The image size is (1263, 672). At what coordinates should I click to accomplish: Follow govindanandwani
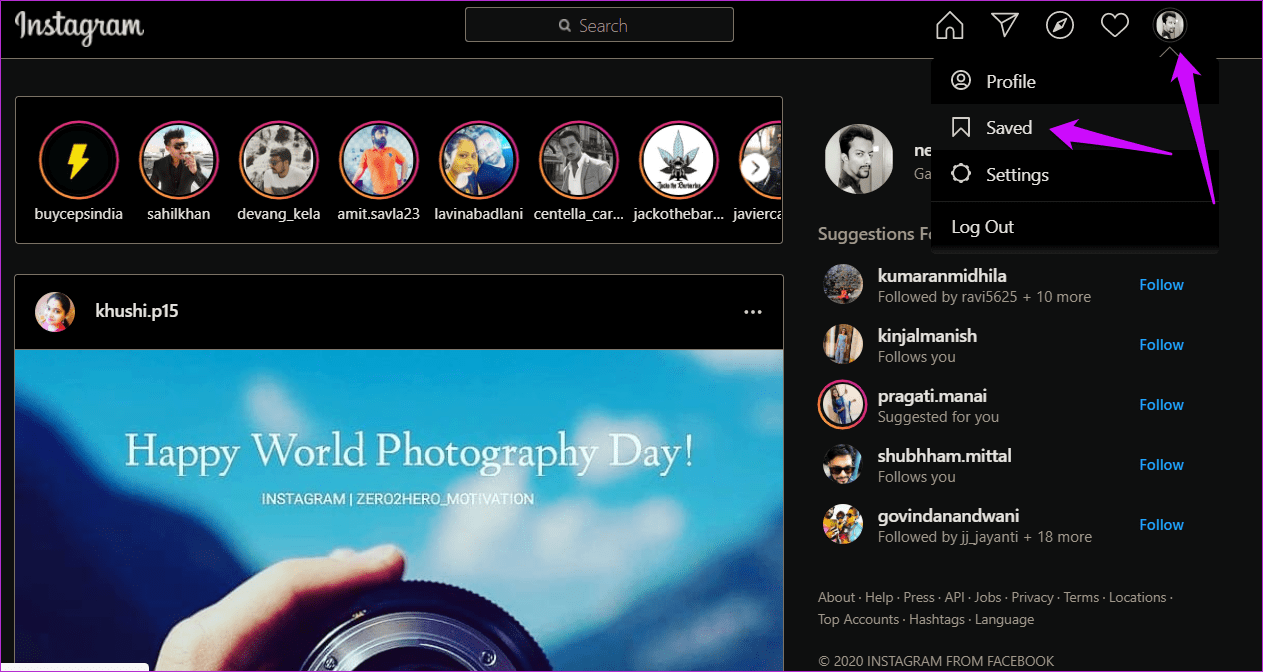1161,525
